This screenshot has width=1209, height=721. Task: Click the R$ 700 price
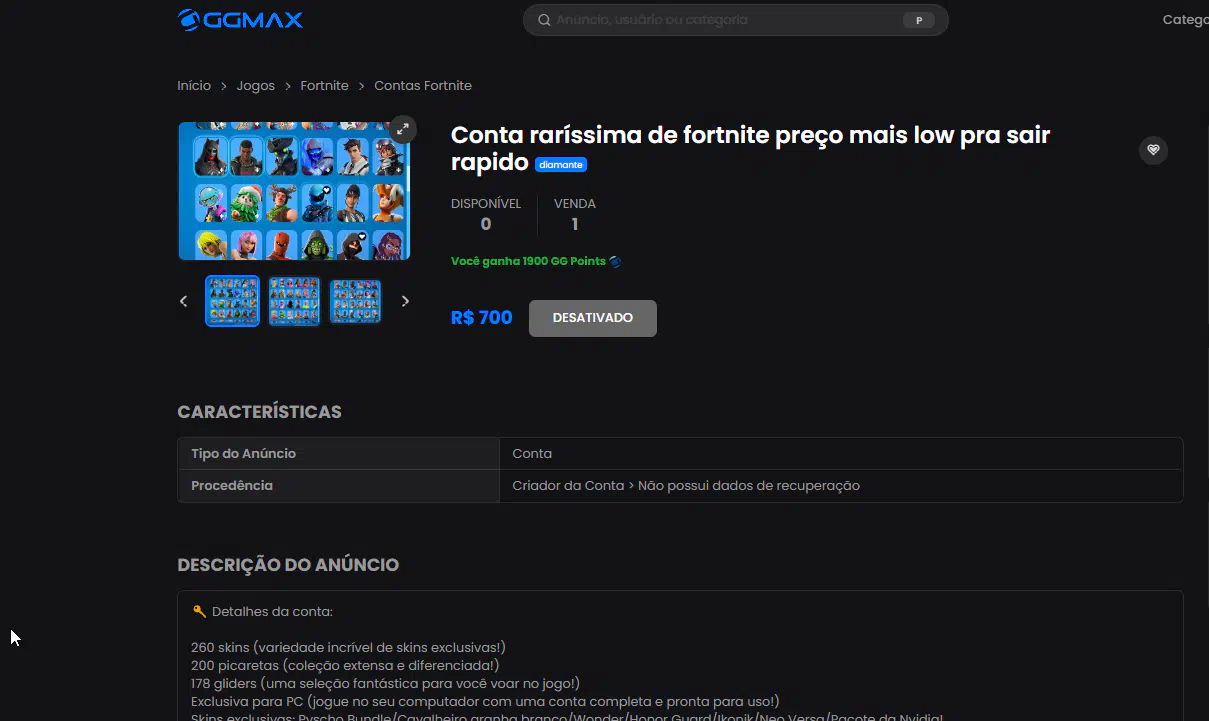click(x=481, y=318)
